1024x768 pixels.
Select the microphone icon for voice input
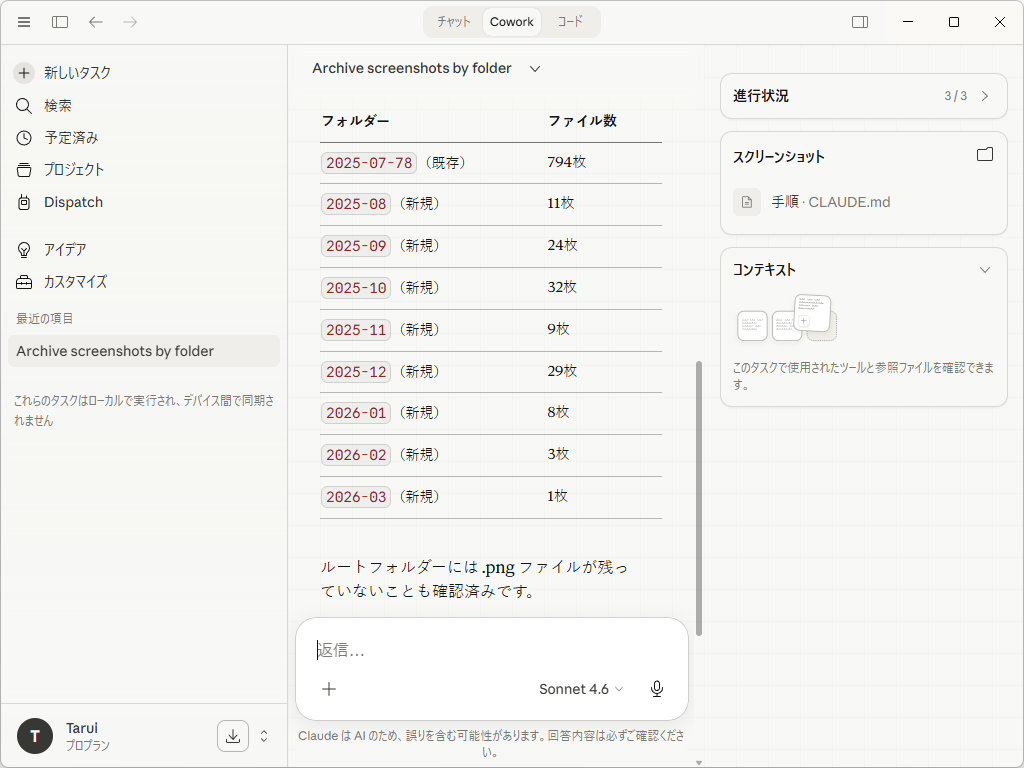point(657,689)
